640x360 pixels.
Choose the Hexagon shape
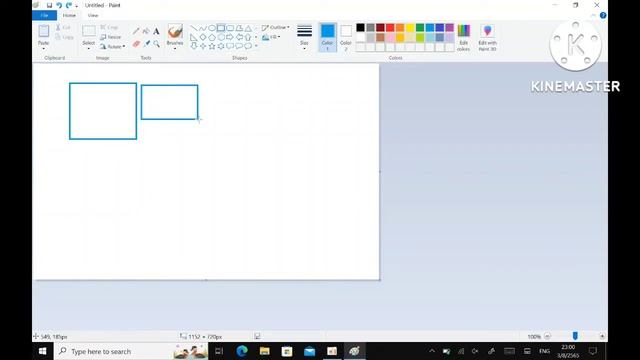pyautogui.click(x=221, y=37)
